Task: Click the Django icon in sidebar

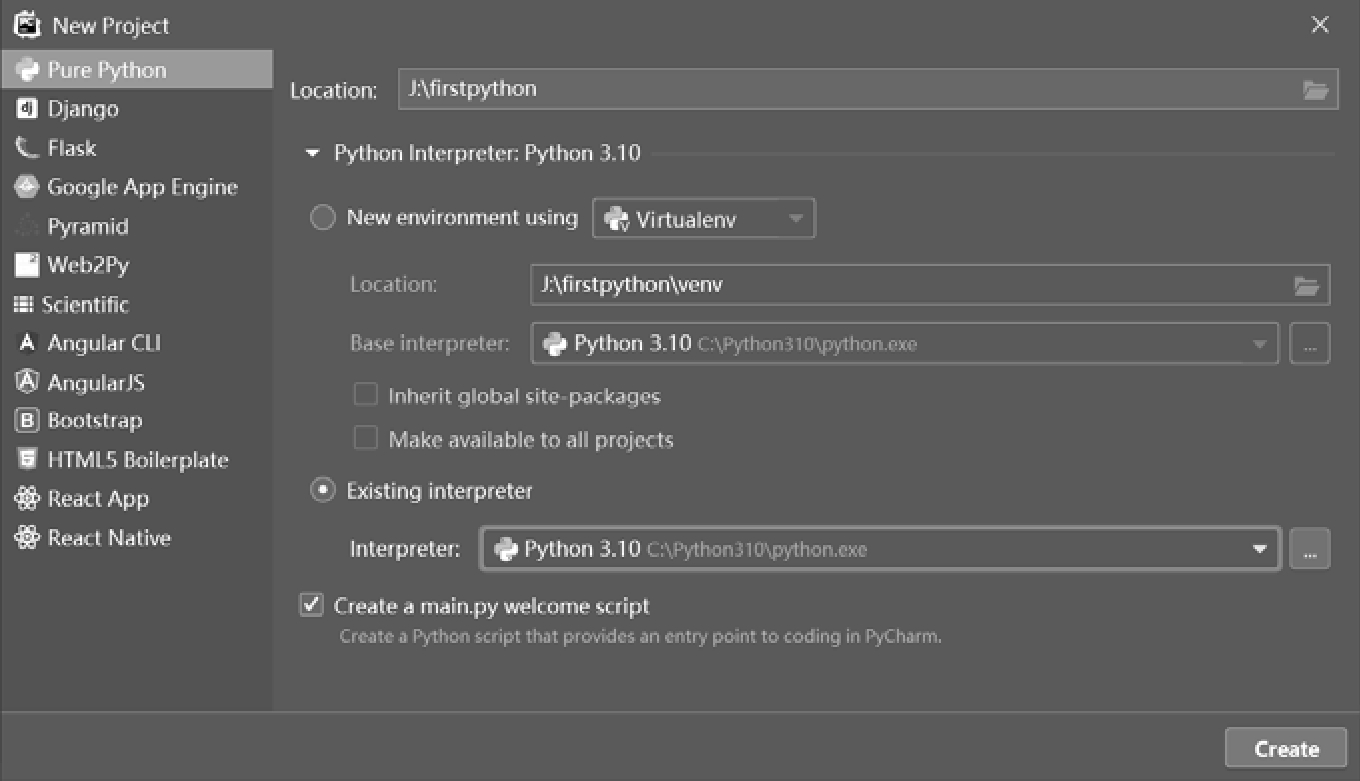Action: (27, 109)
